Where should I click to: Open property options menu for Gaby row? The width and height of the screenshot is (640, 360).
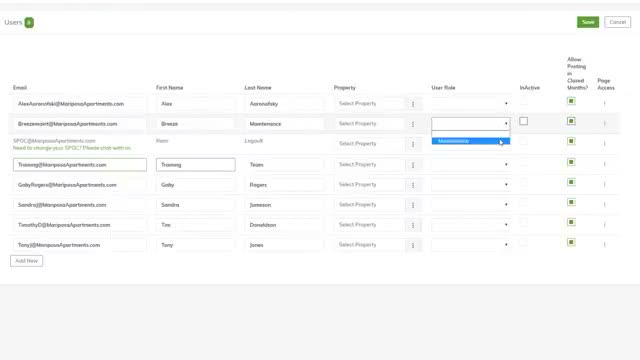click(x=413, y=185)
